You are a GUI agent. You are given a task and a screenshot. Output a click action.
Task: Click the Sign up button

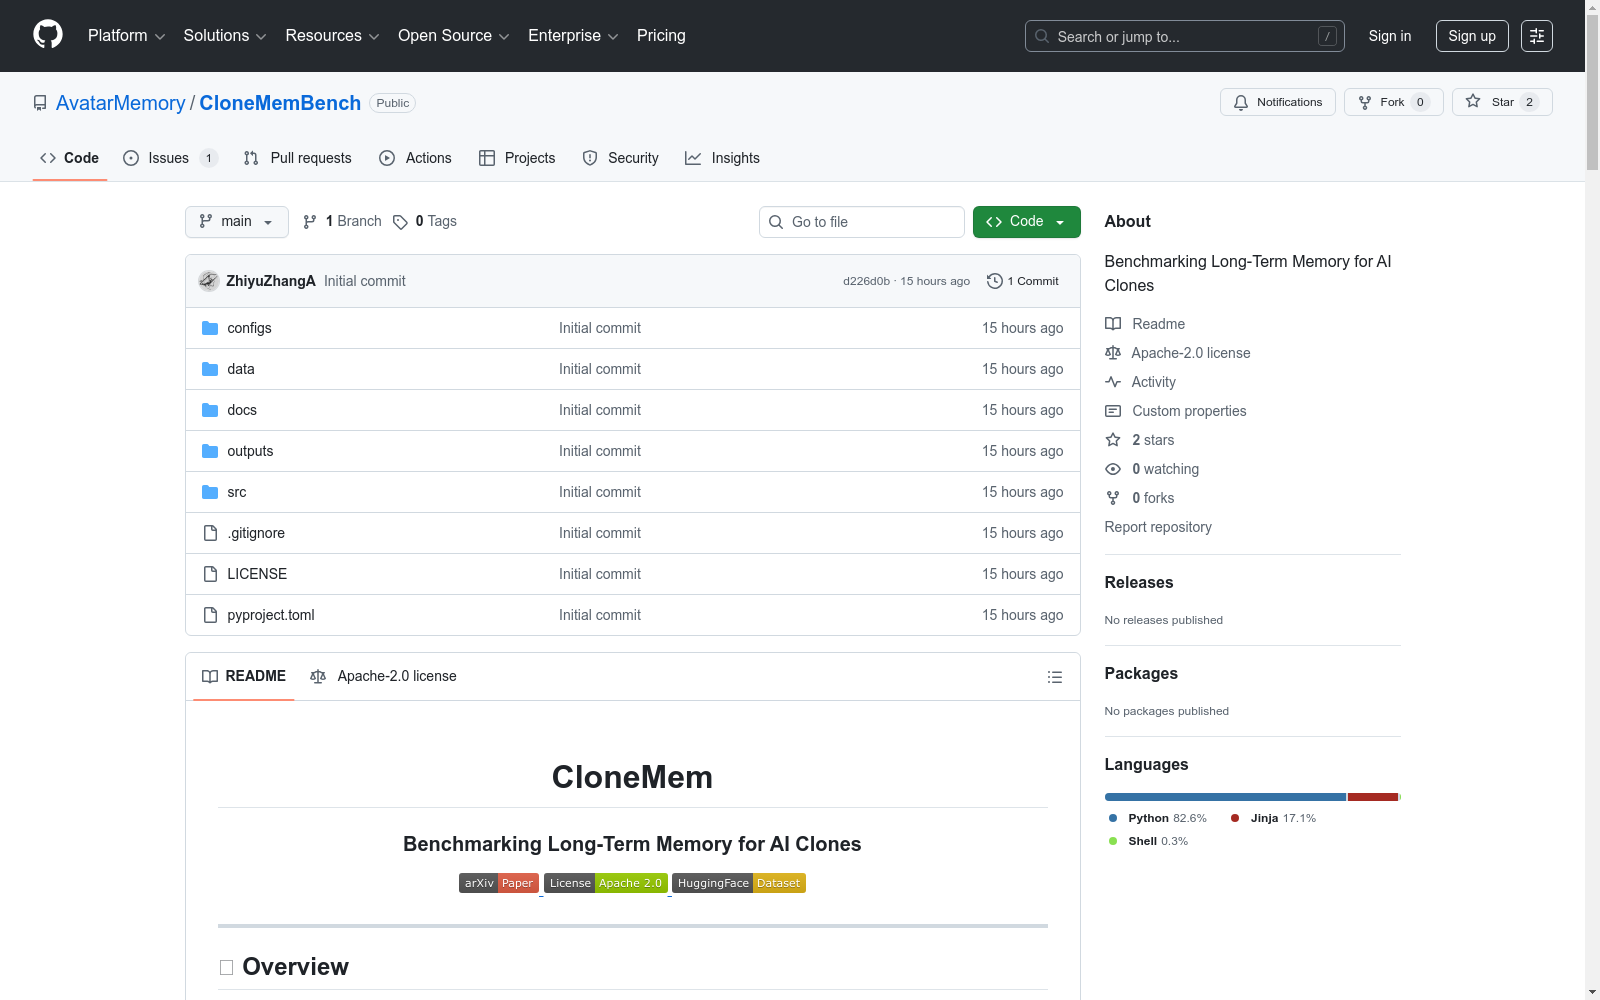click(1472, 36)
